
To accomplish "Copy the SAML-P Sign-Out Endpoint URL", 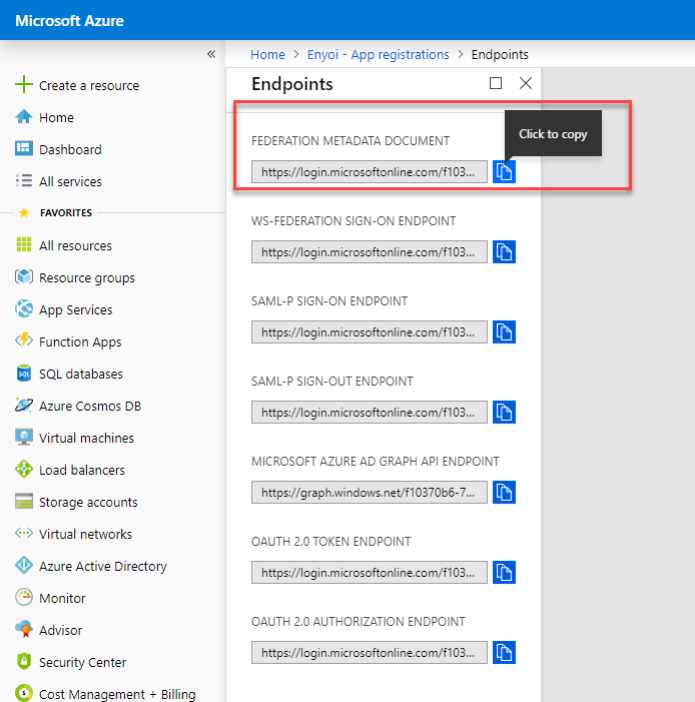I will click(504, 412).
